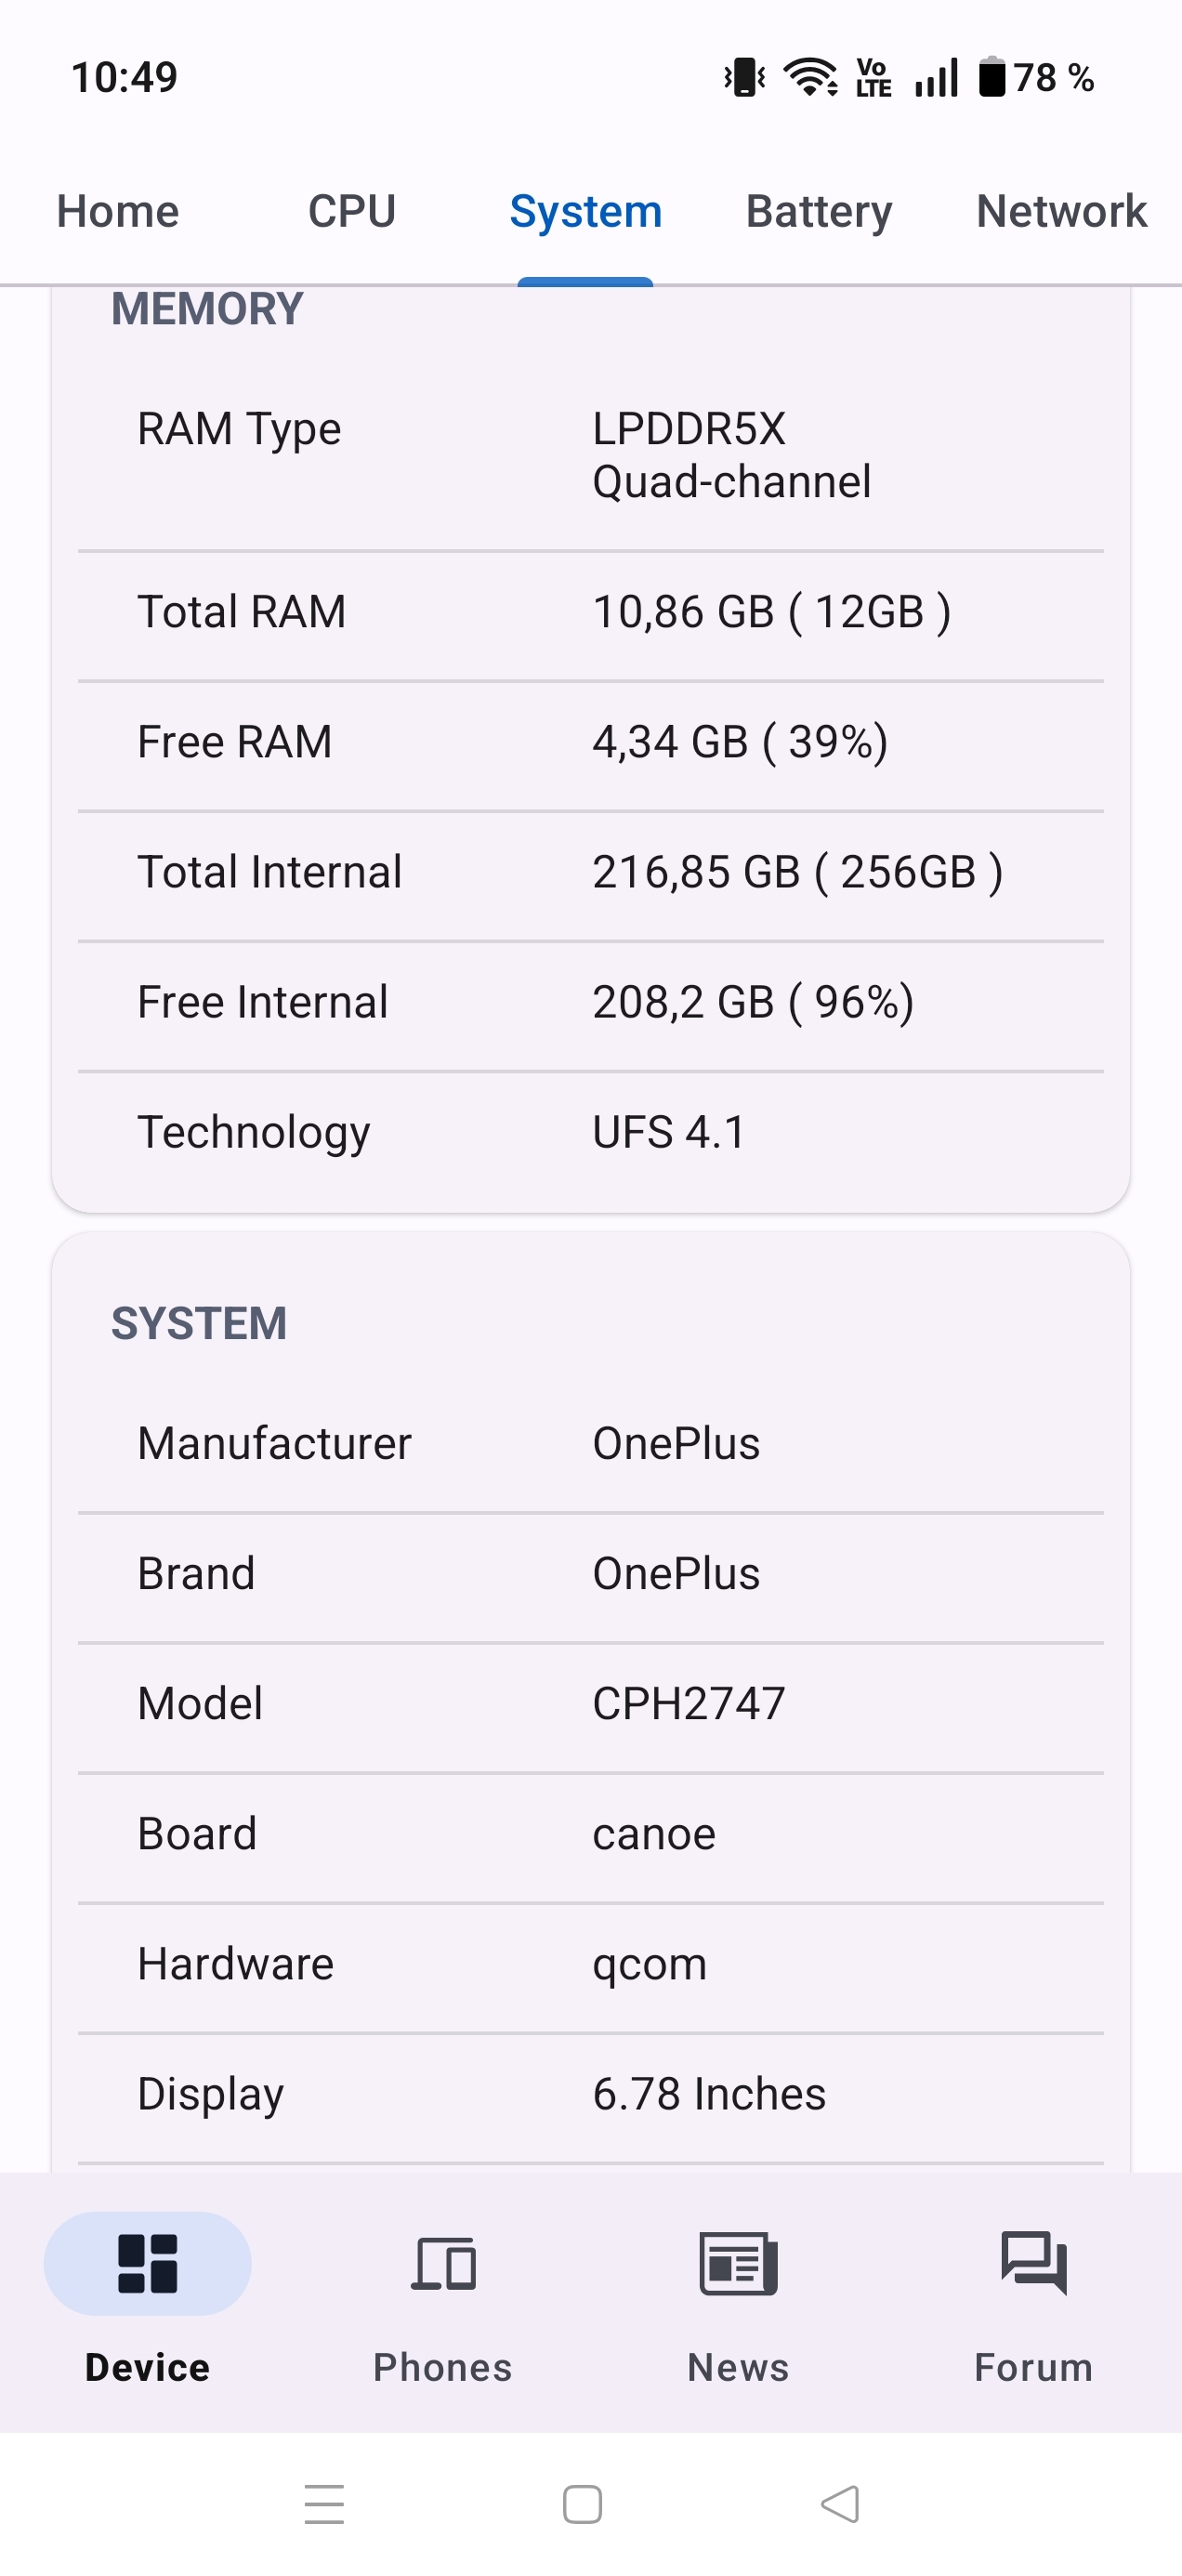This screenshot has height=2576, width=1182.
Task: Switch to the CPU tab
Action: [x=352, y=212]
